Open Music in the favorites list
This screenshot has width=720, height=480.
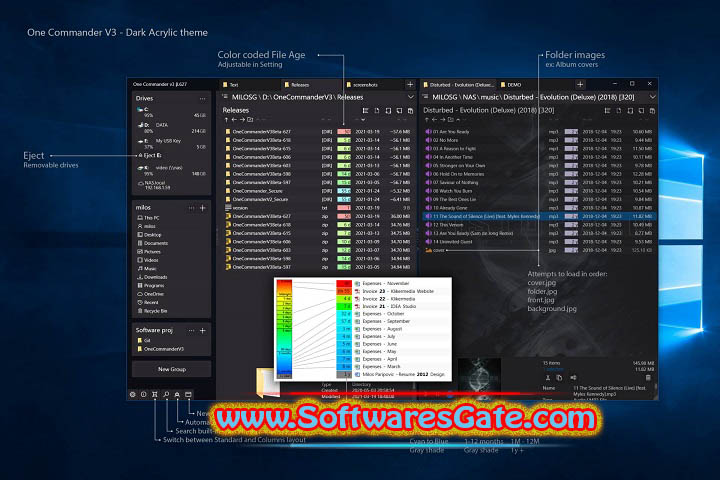[x=147, y=269]
